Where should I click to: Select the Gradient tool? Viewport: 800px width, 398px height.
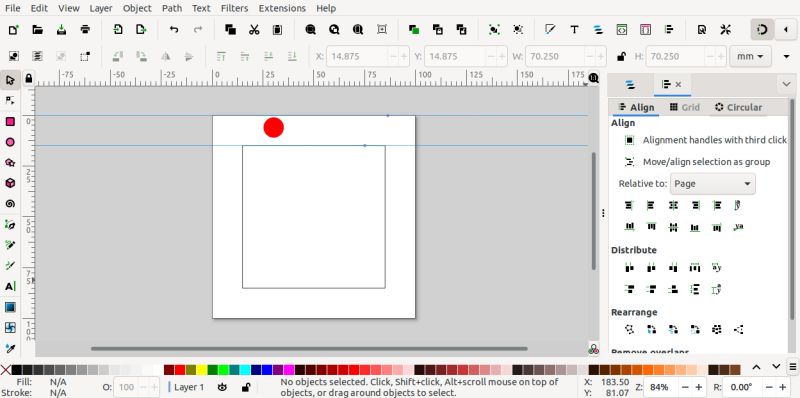(x=10, y=307)
